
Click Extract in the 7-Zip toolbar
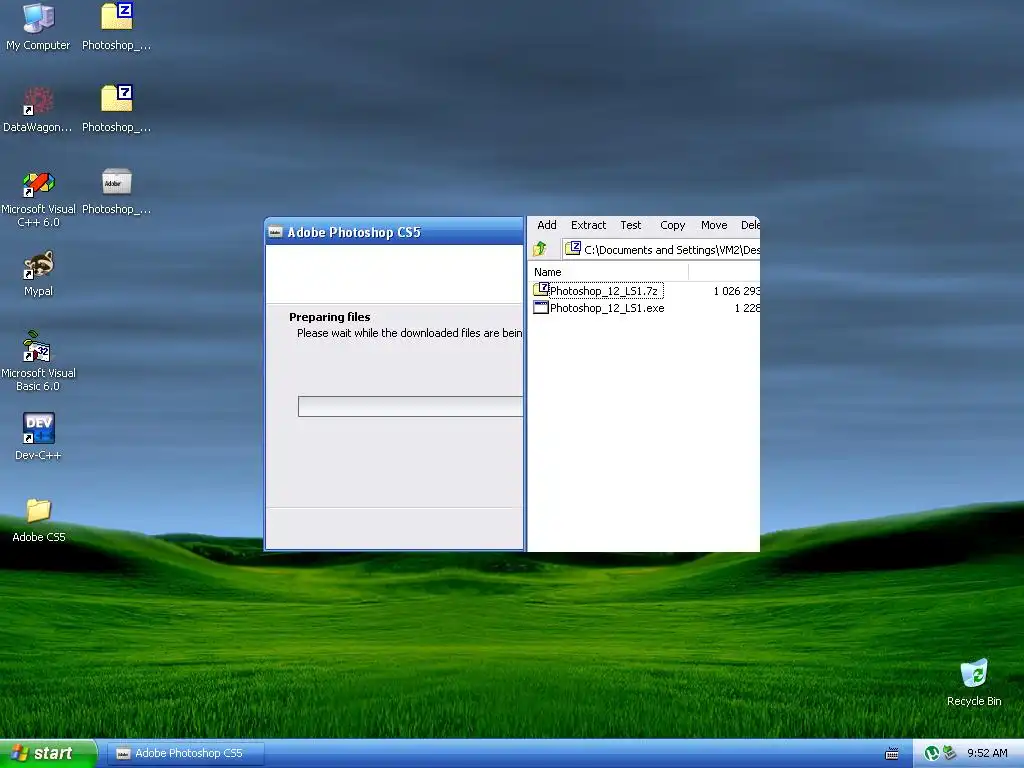click(588, 225)
